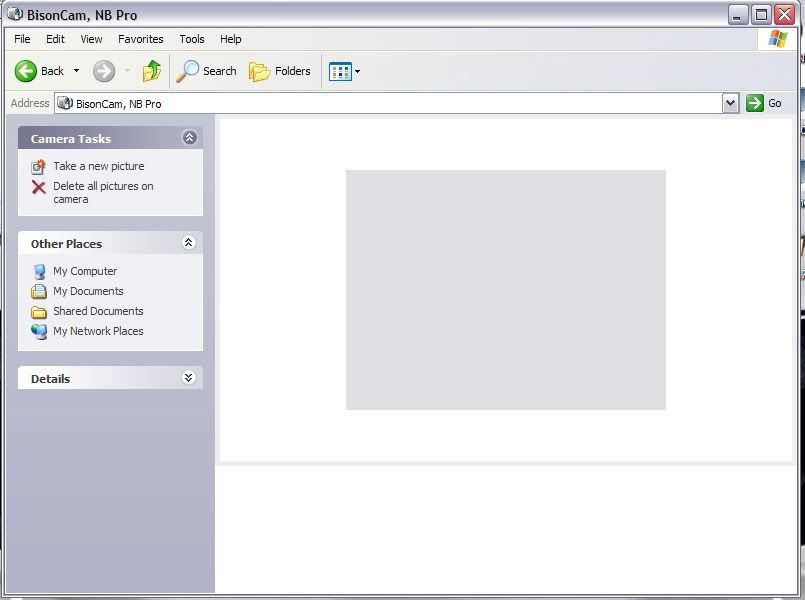Click the Other Places header text
The height and width of the screenshot is (600, 805).
(66, 244)
